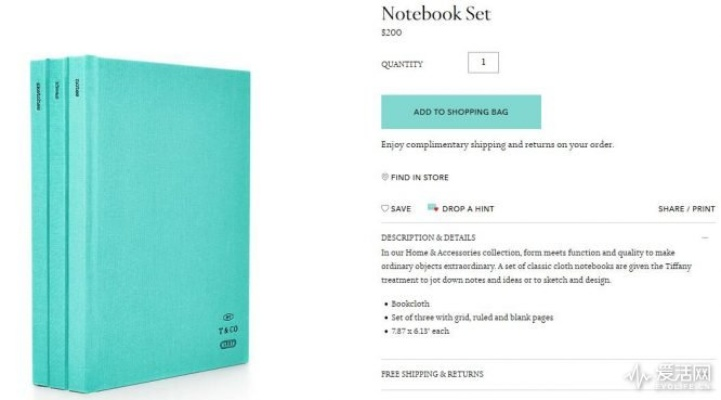
Task: Click the envelope icon for Drop a Hint
Action: (433, 208)
